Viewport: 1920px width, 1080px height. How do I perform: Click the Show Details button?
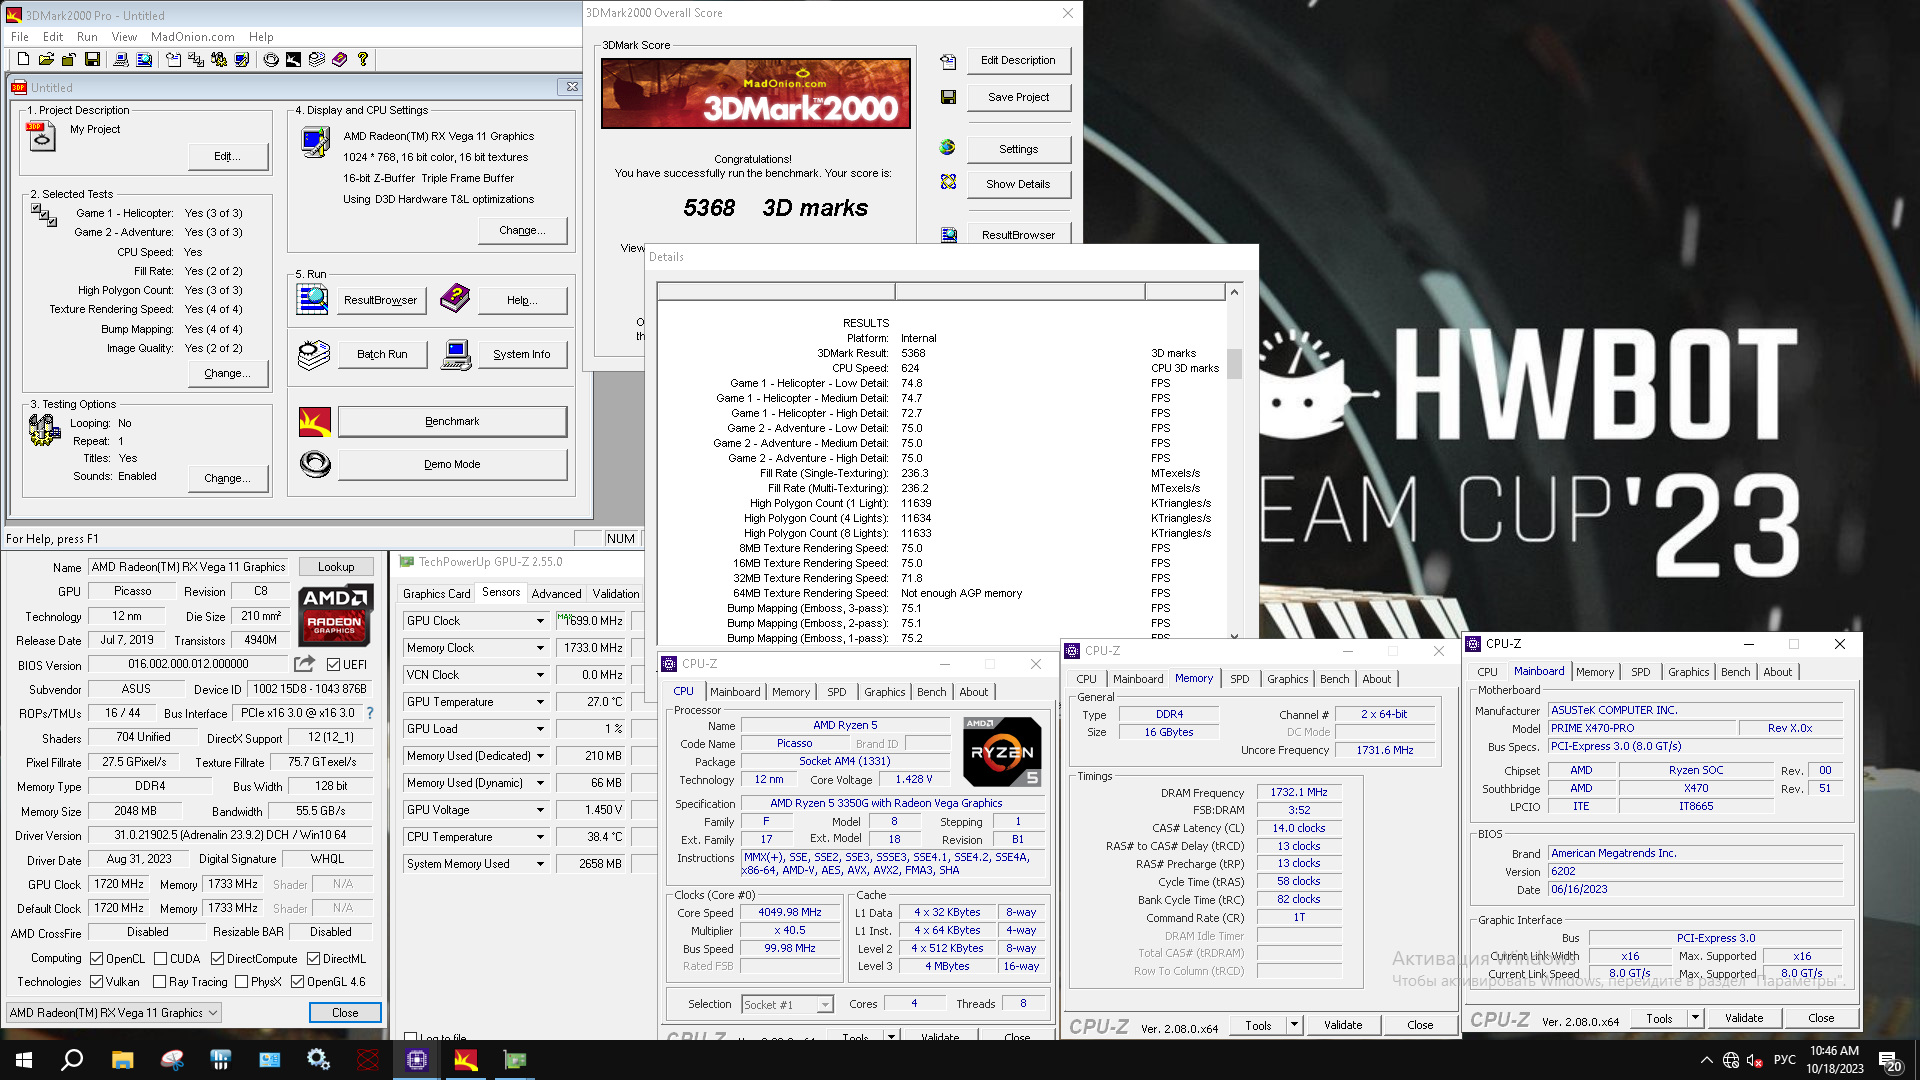(1018, 184)
